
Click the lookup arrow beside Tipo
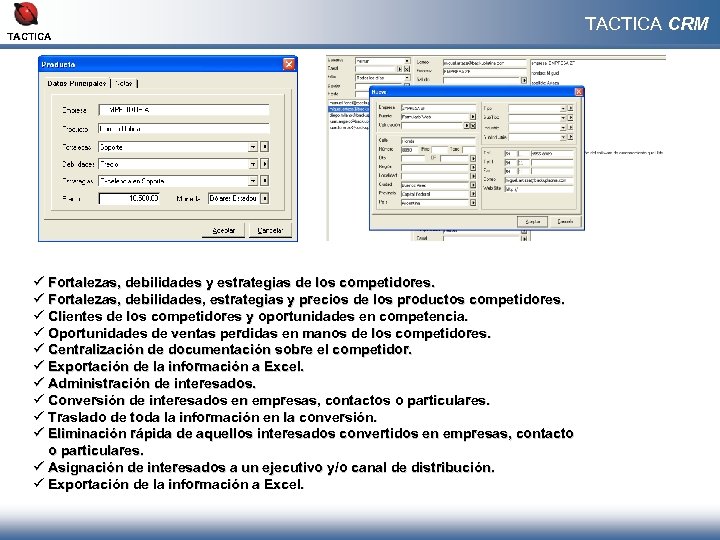click(570, 108)
